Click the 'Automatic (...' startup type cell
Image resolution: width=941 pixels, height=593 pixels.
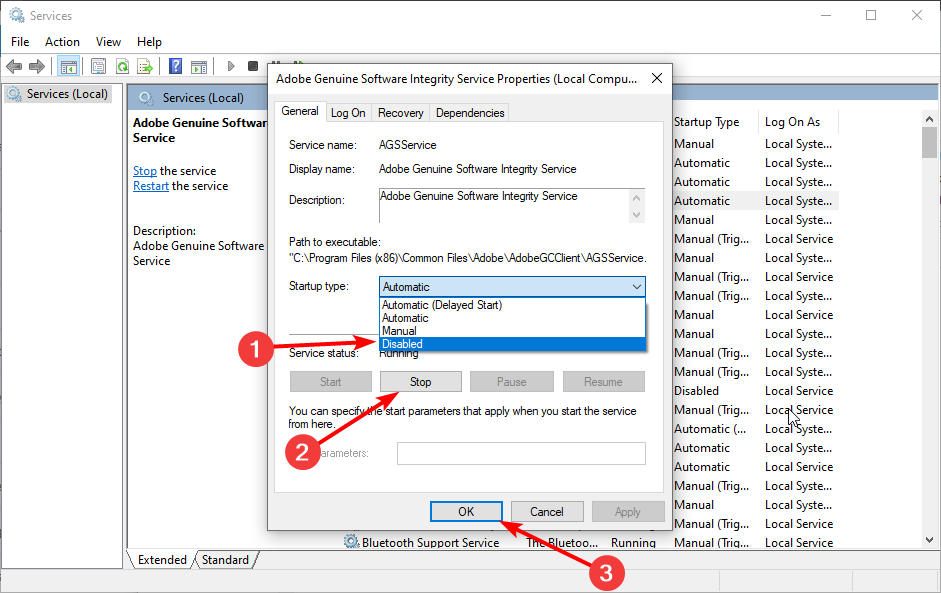tap(710, 429)
